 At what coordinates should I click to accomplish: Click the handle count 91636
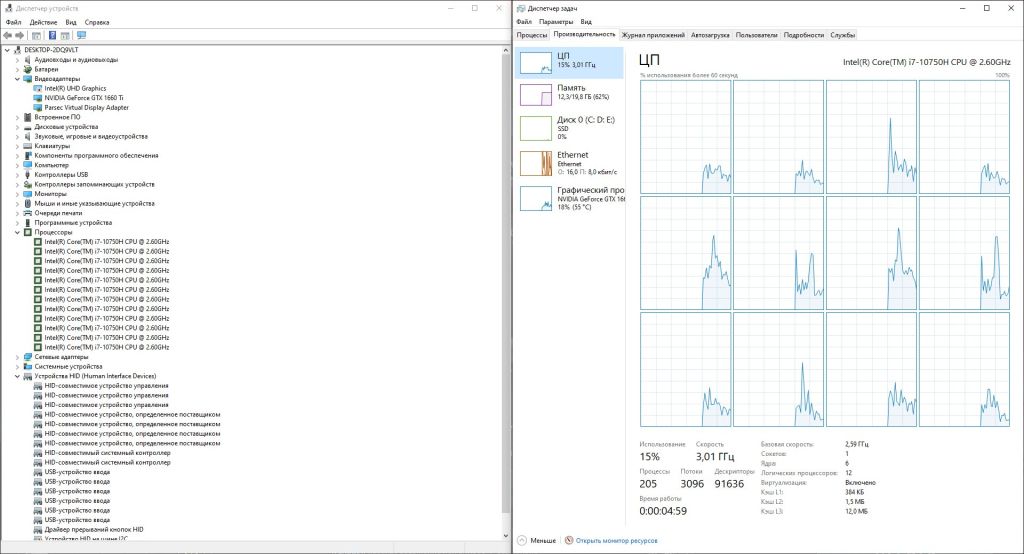pos(729,483)
